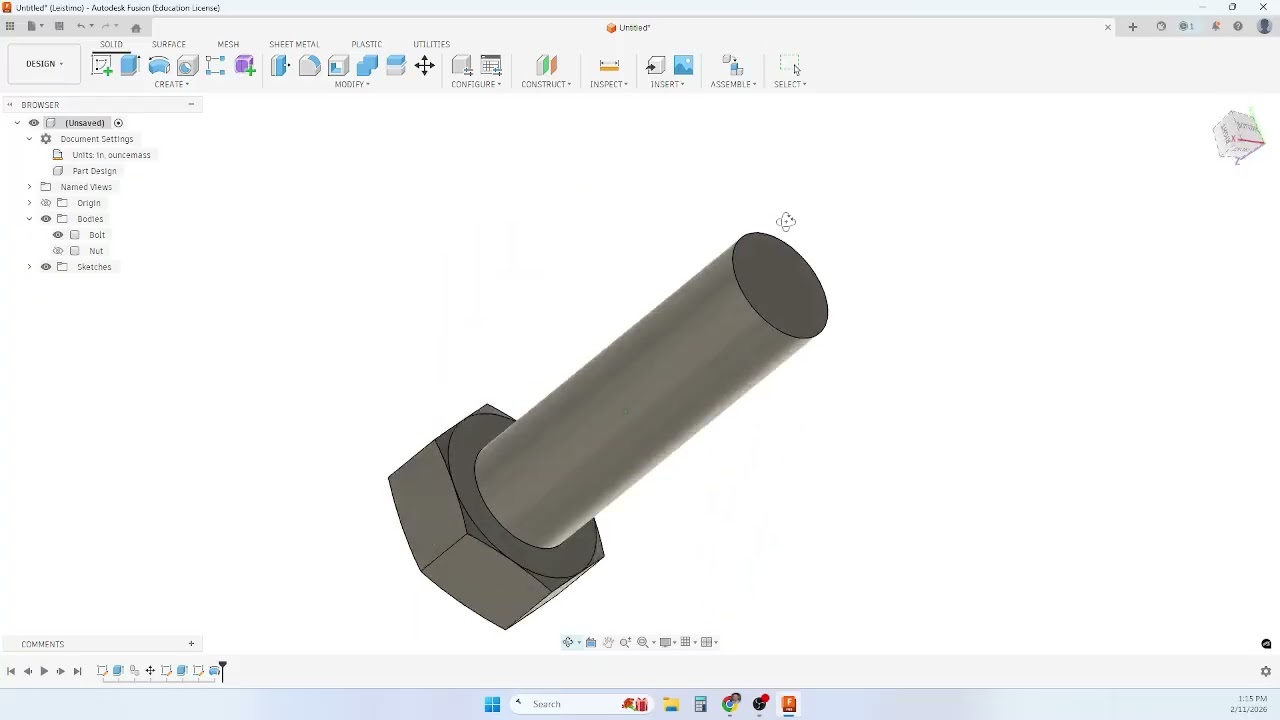This screenshot has height=720, width=1280.
Task: Switch to the SURFACE tab
Action: [169, 44]
